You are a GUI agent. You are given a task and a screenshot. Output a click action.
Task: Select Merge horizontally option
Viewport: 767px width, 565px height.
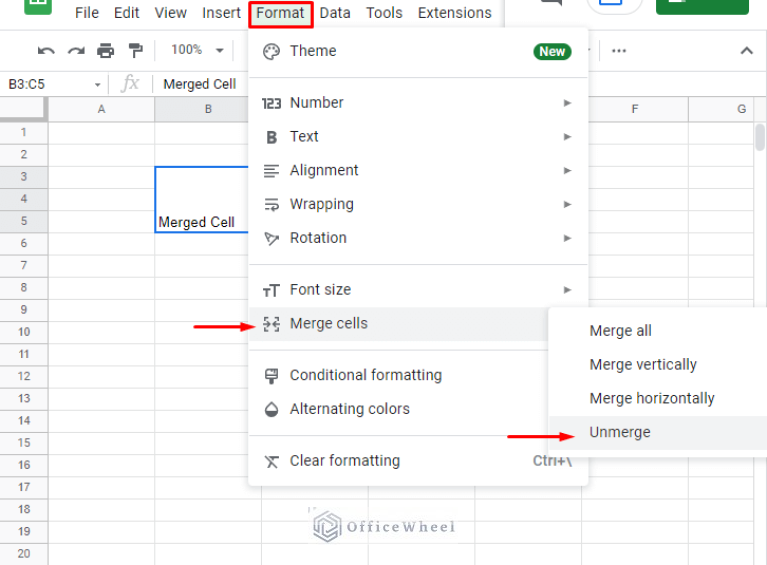pos(652,398)
